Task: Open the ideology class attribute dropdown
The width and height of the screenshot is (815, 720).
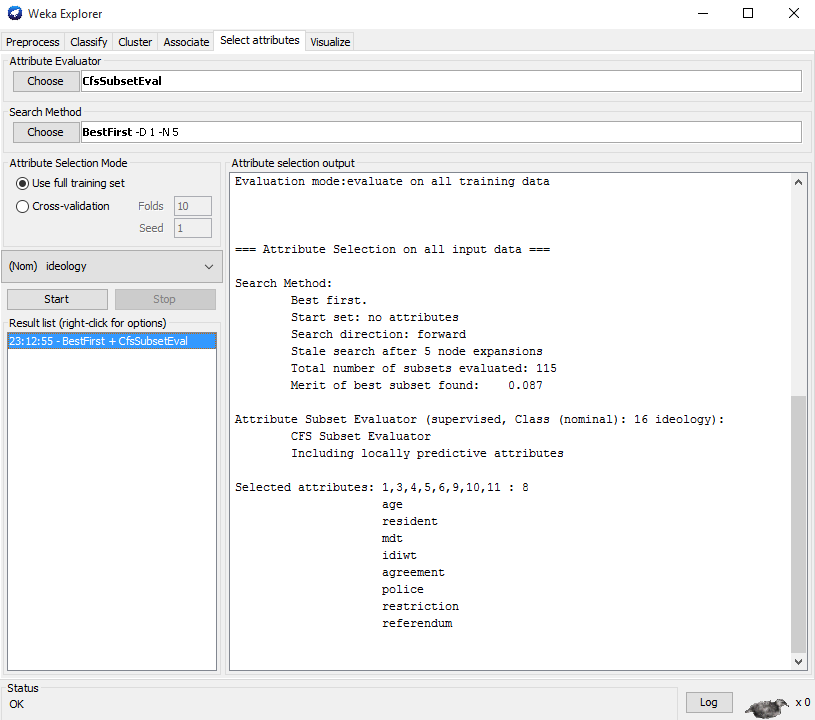Action: (x=112, y=267)
